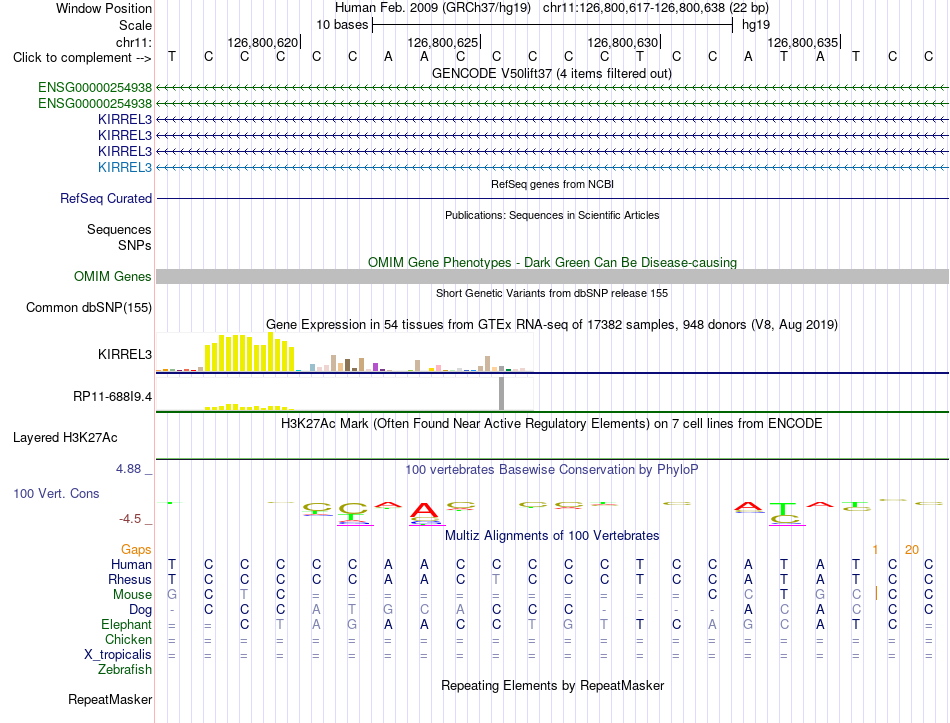The width and height of the screenshot is (950, 723).
Task: Click the RepeatMasker track label
Action: (x=110, y=699)
